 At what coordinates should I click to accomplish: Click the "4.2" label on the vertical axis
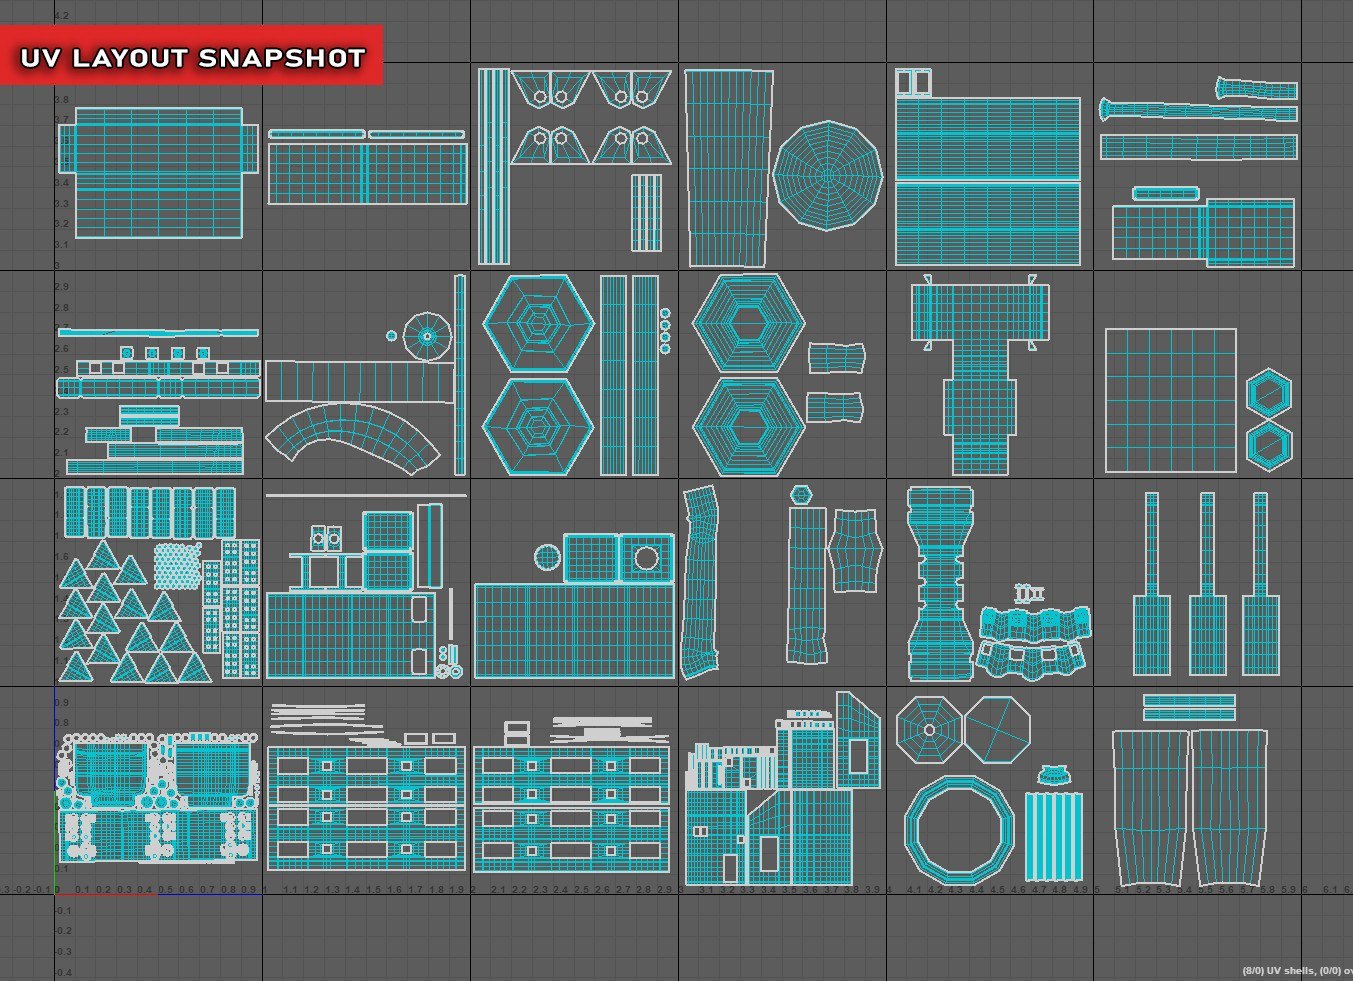62,16
